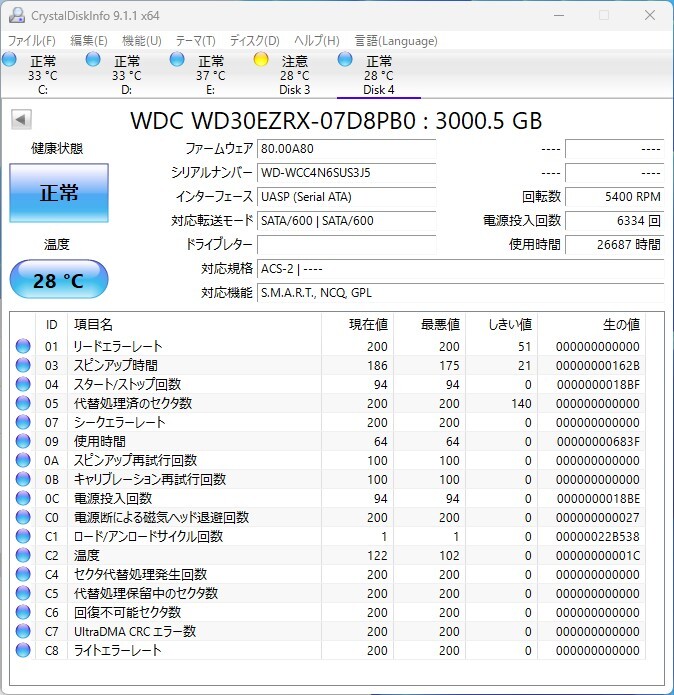This screenshot has height=695, width=674.
Task: Select the リードエラーレート row name
Action: point(117,346)
